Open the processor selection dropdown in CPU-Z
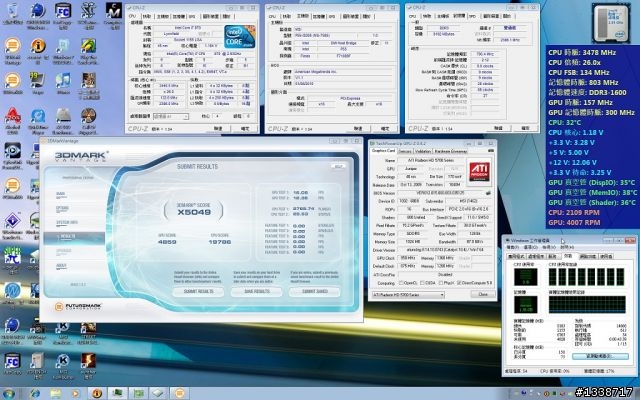The height and width of the screenshot is (400, 640). (171, 116)
